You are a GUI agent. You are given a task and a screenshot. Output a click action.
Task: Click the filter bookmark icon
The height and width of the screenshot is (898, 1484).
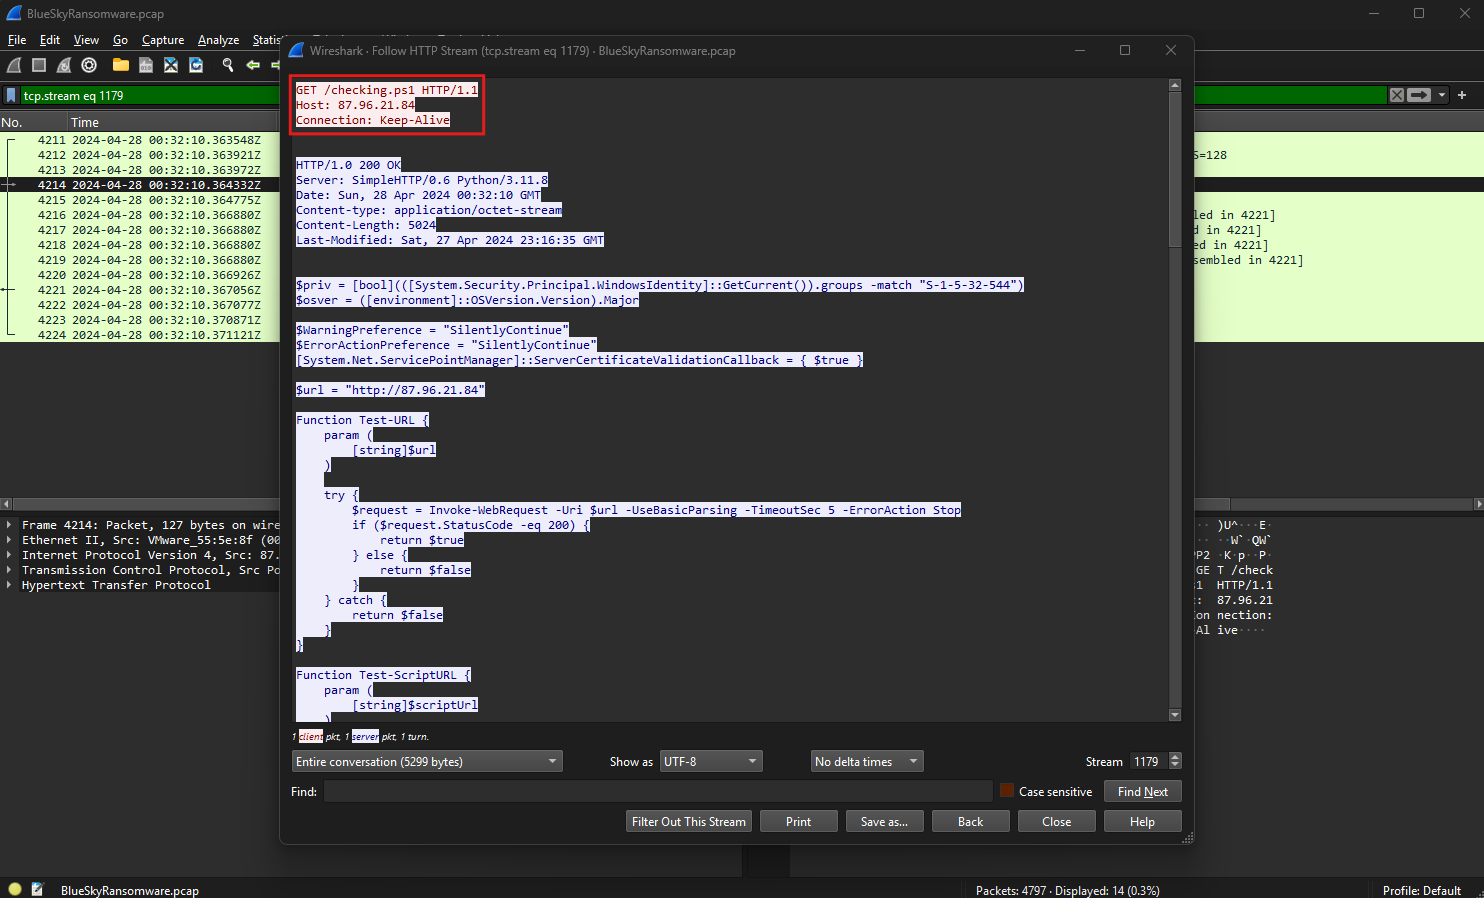click(x=11, y=96)
